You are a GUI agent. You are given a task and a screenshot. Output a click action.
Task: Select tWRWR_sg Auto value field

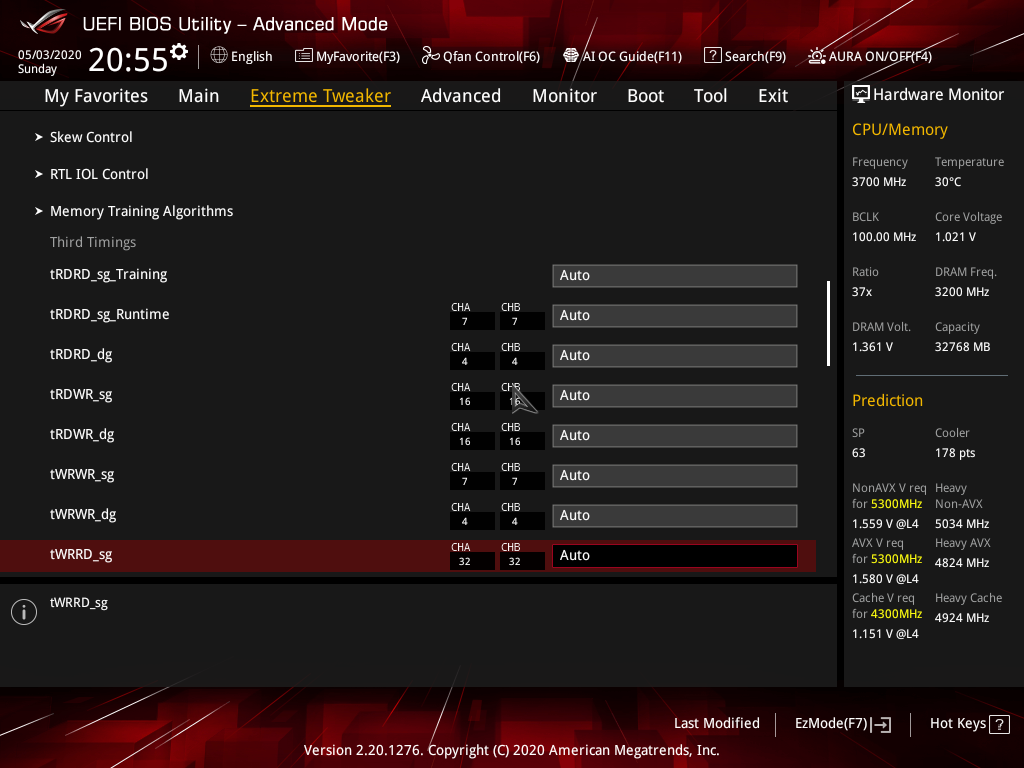pos(675,475)
